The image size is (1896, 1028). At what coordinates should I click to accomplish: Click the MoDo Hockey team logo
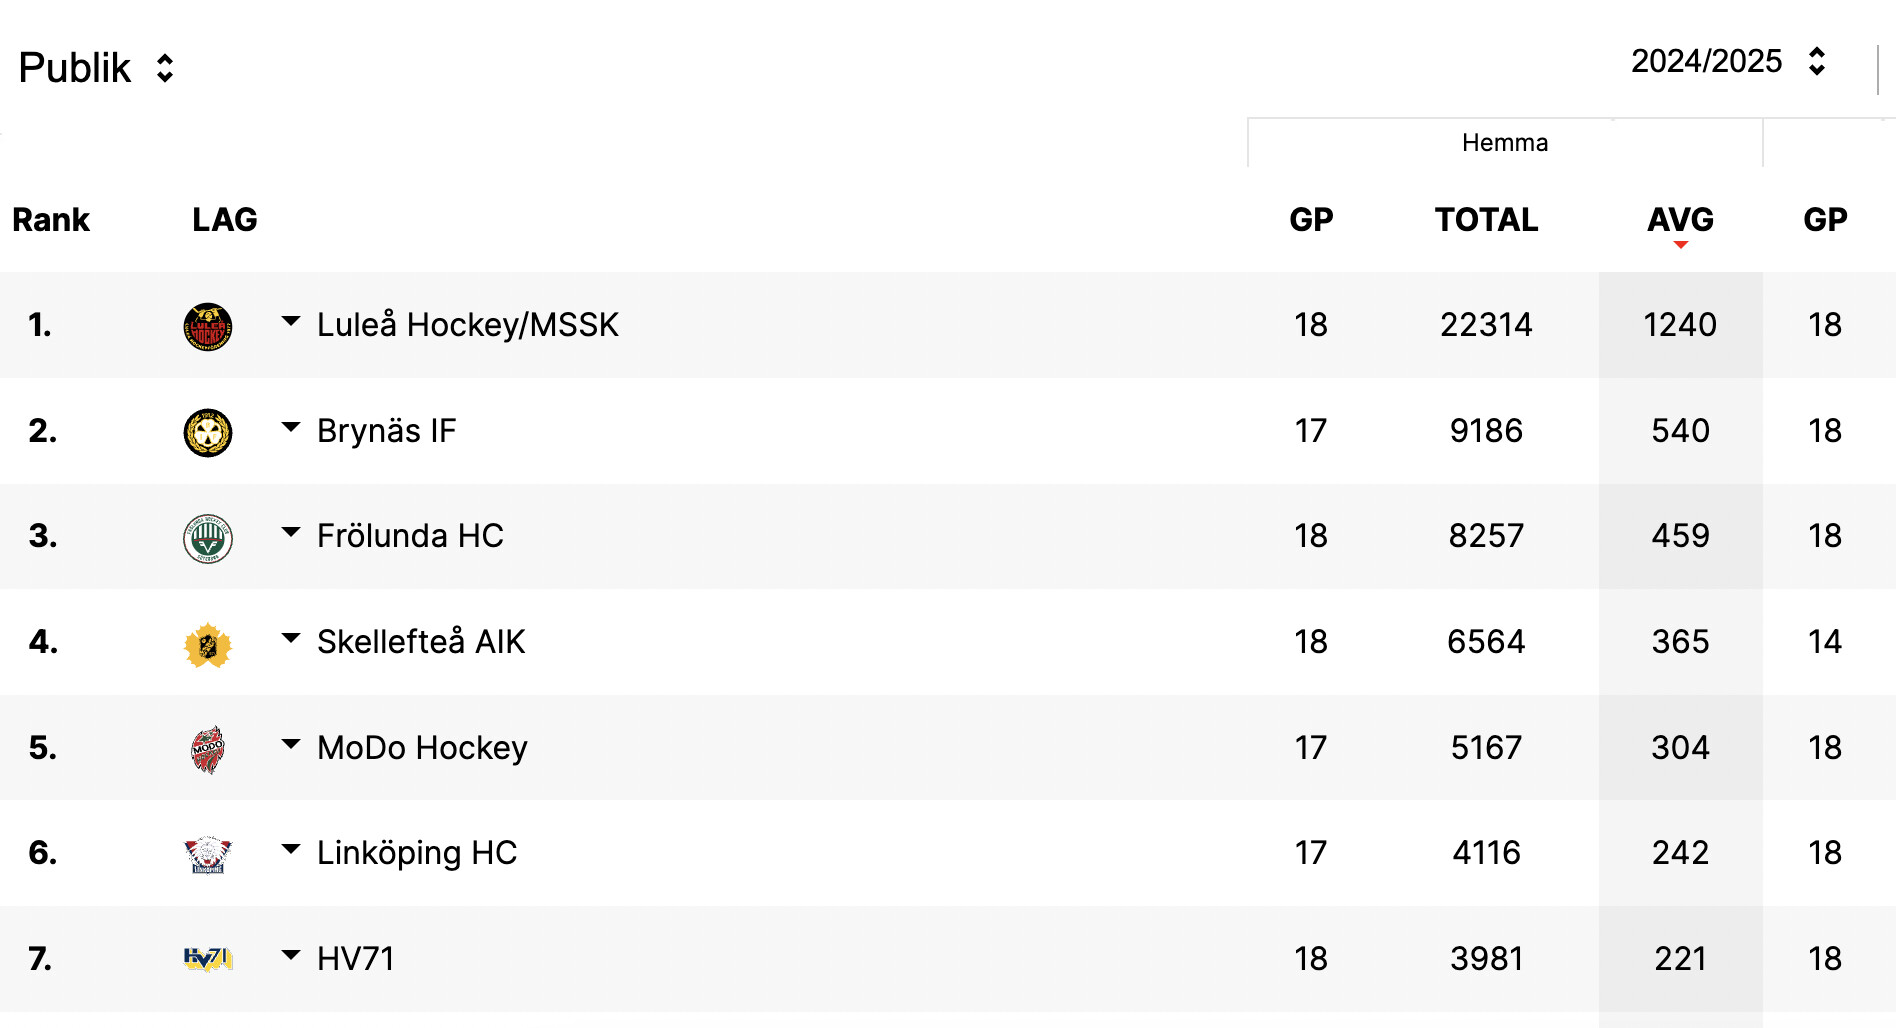coord(208,749)
